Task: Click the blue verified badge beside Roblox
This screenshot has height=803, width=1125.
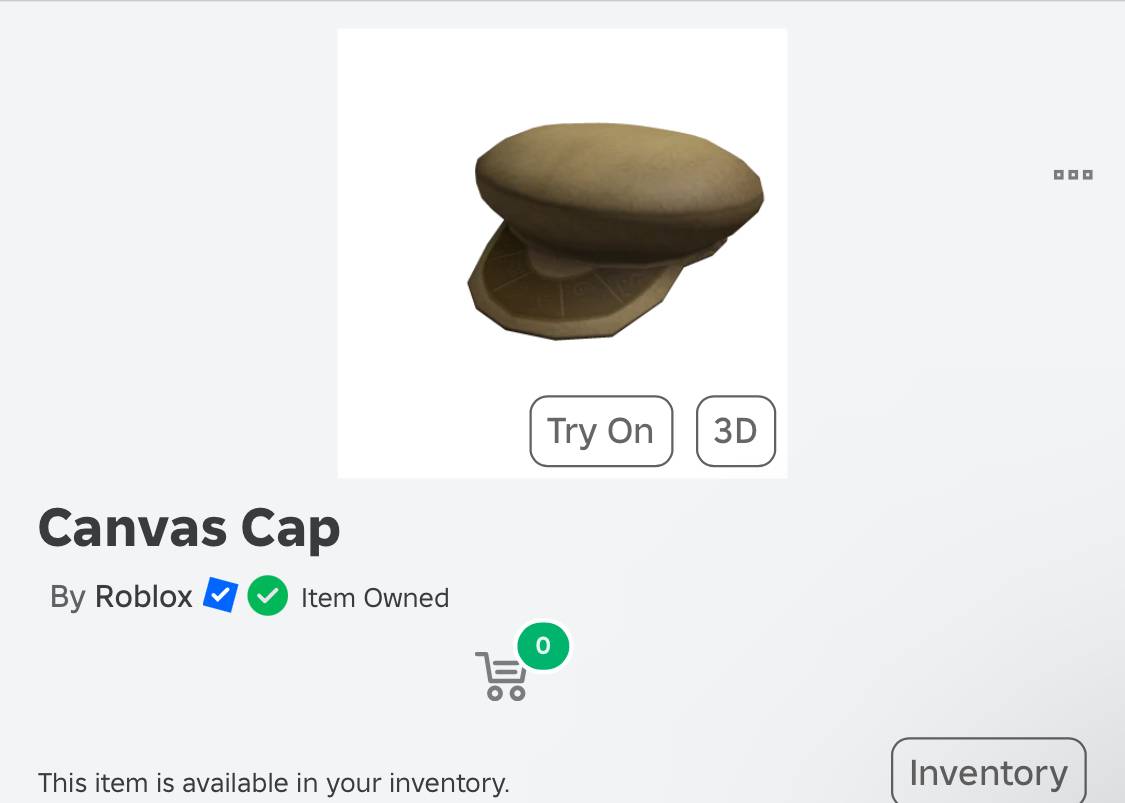Action: click(220, 596)
